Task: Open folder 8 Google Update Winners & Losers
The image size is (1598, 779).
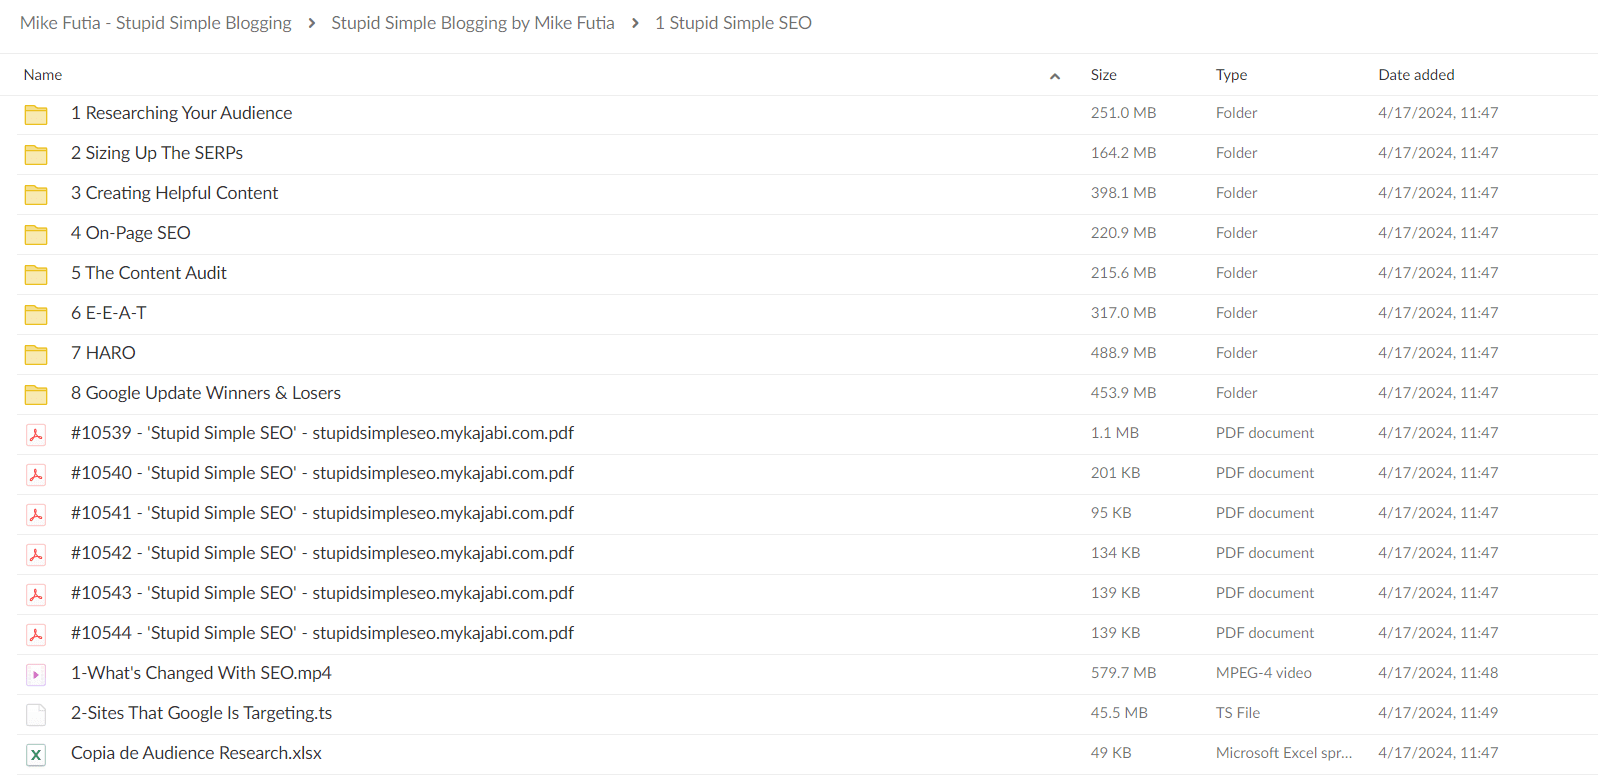Action: [x=206, y=393]
